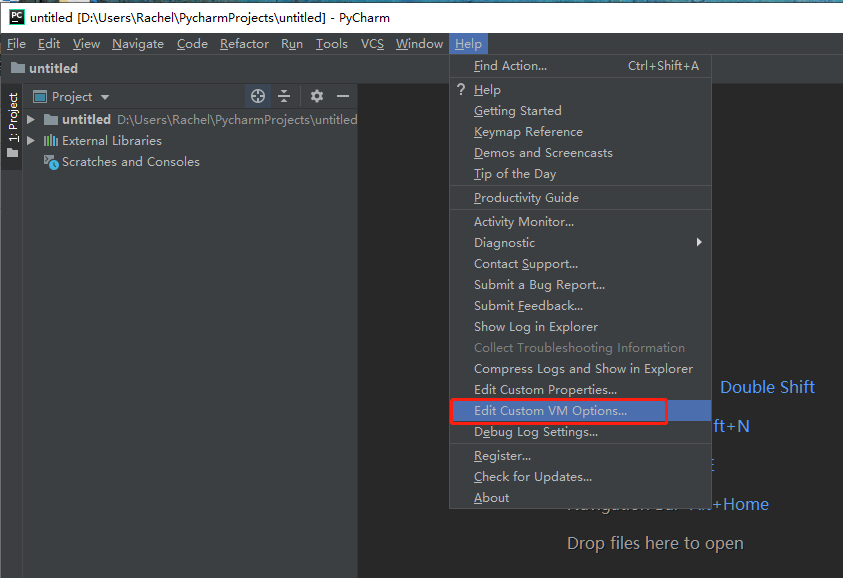The width and height of the screenshot is (843, 578).
Task: Click the "Double Shift" shortcut hint
Action: click(x=767, y=387)
